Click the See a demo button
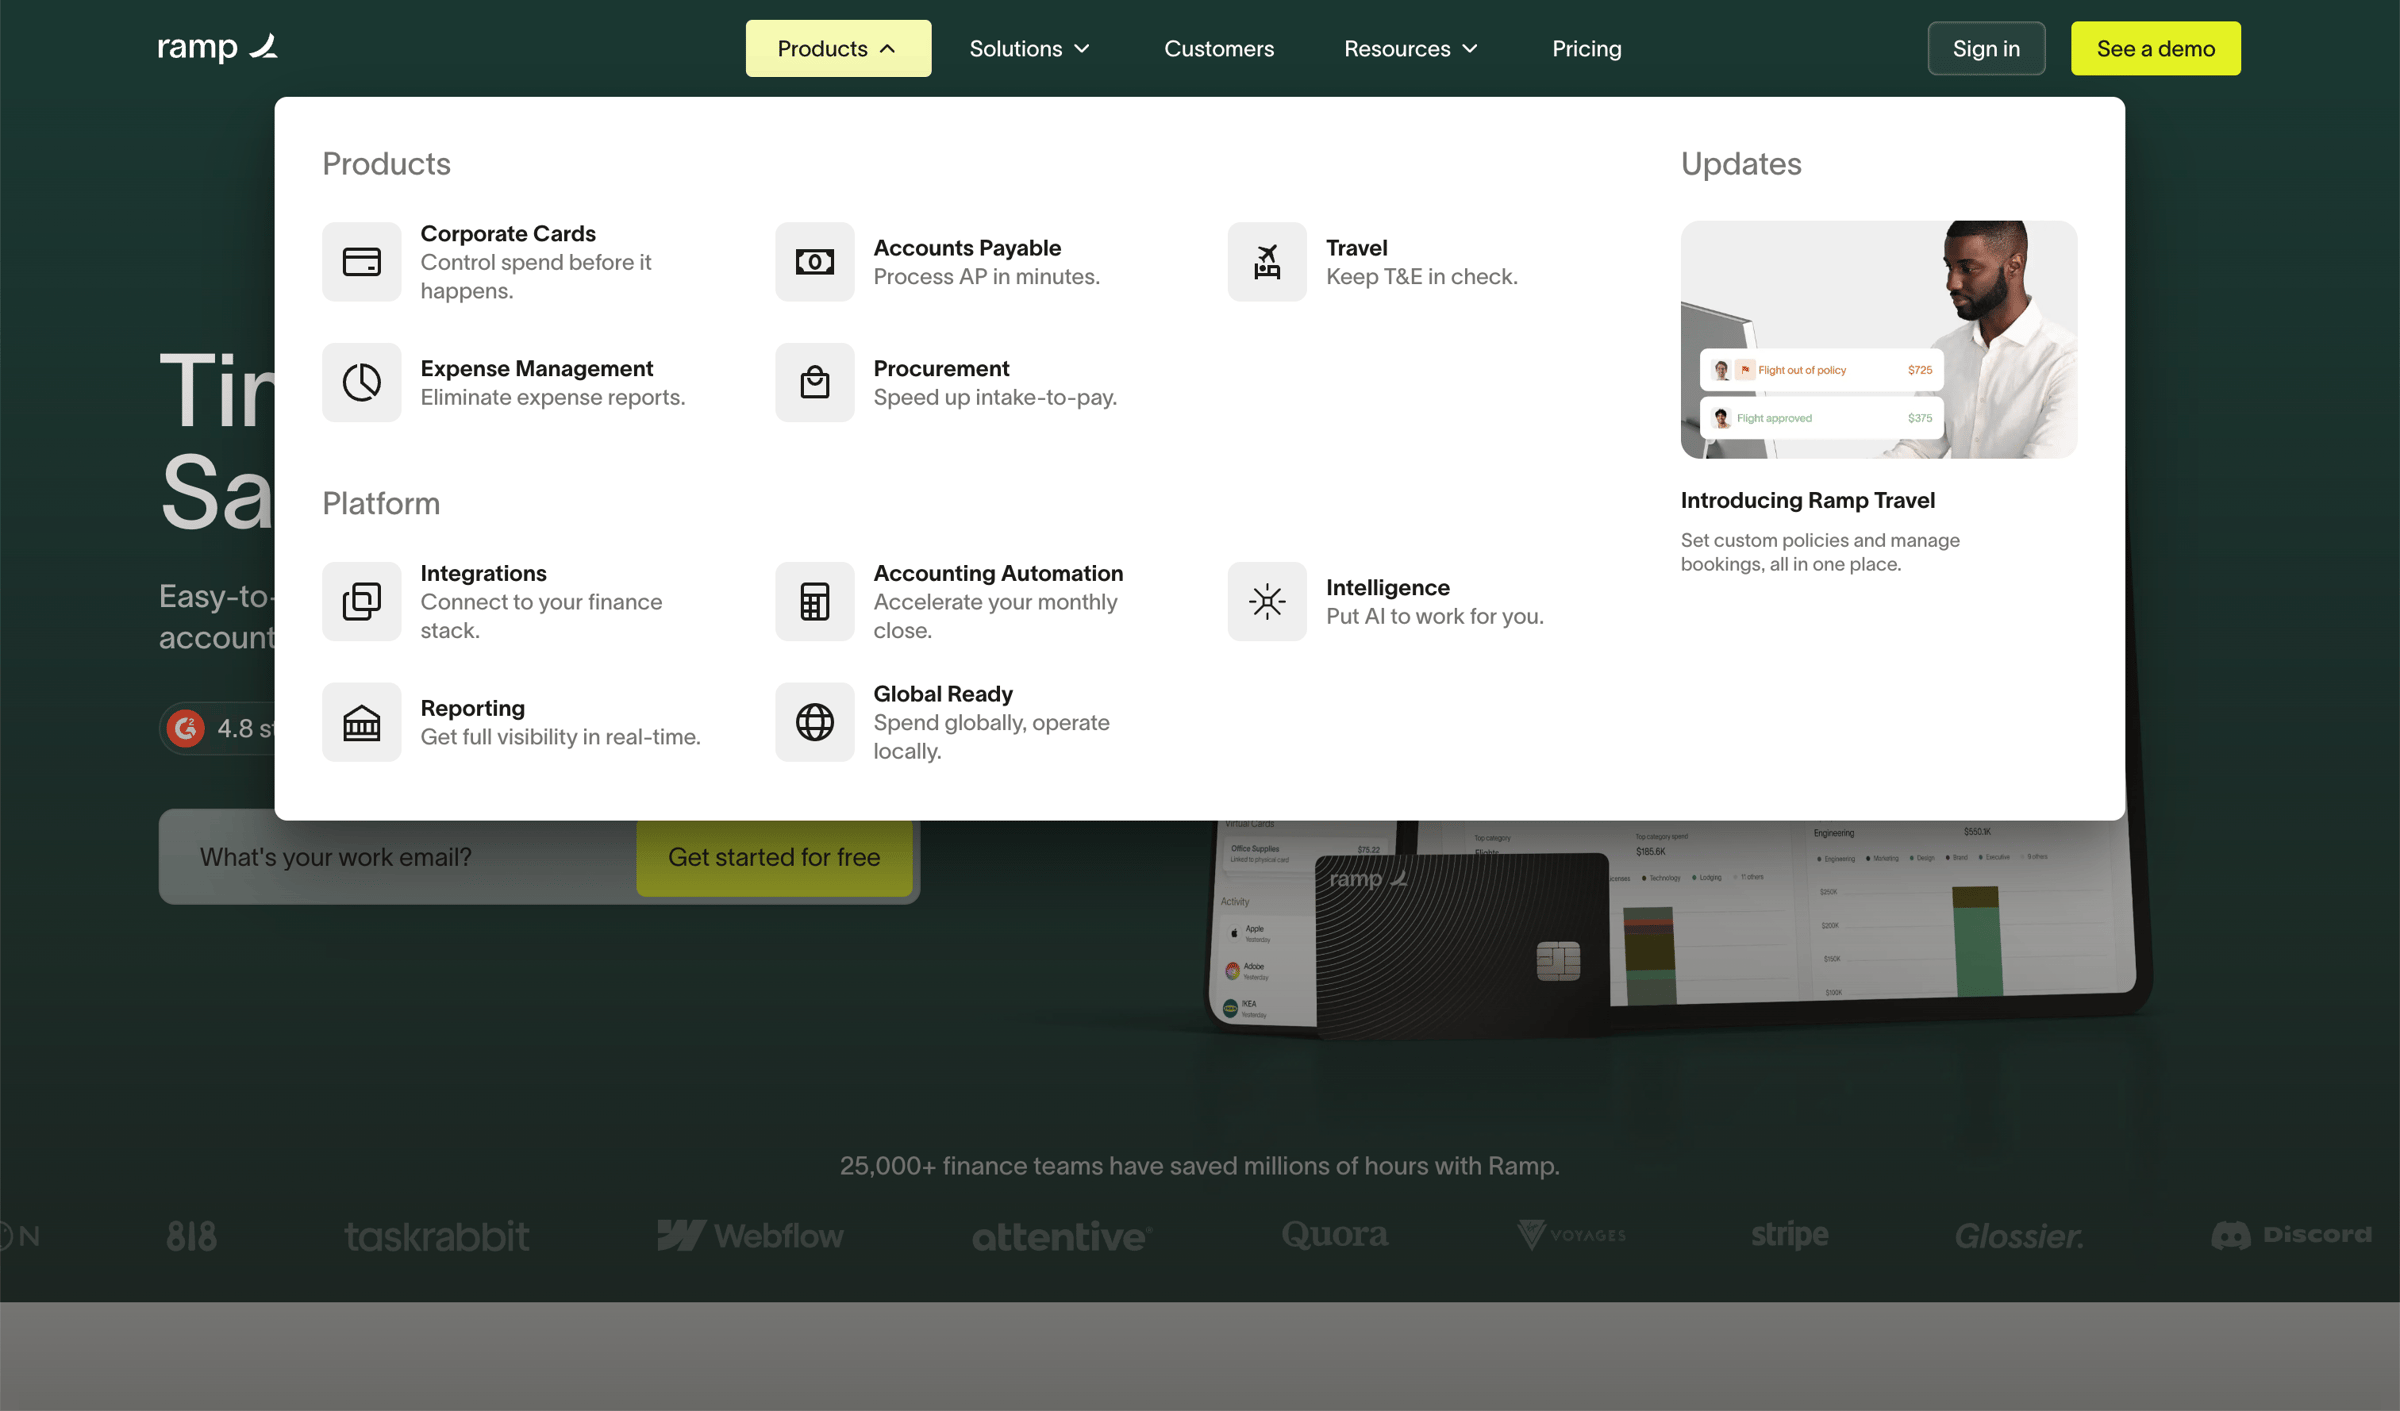 pos(2155,48)
